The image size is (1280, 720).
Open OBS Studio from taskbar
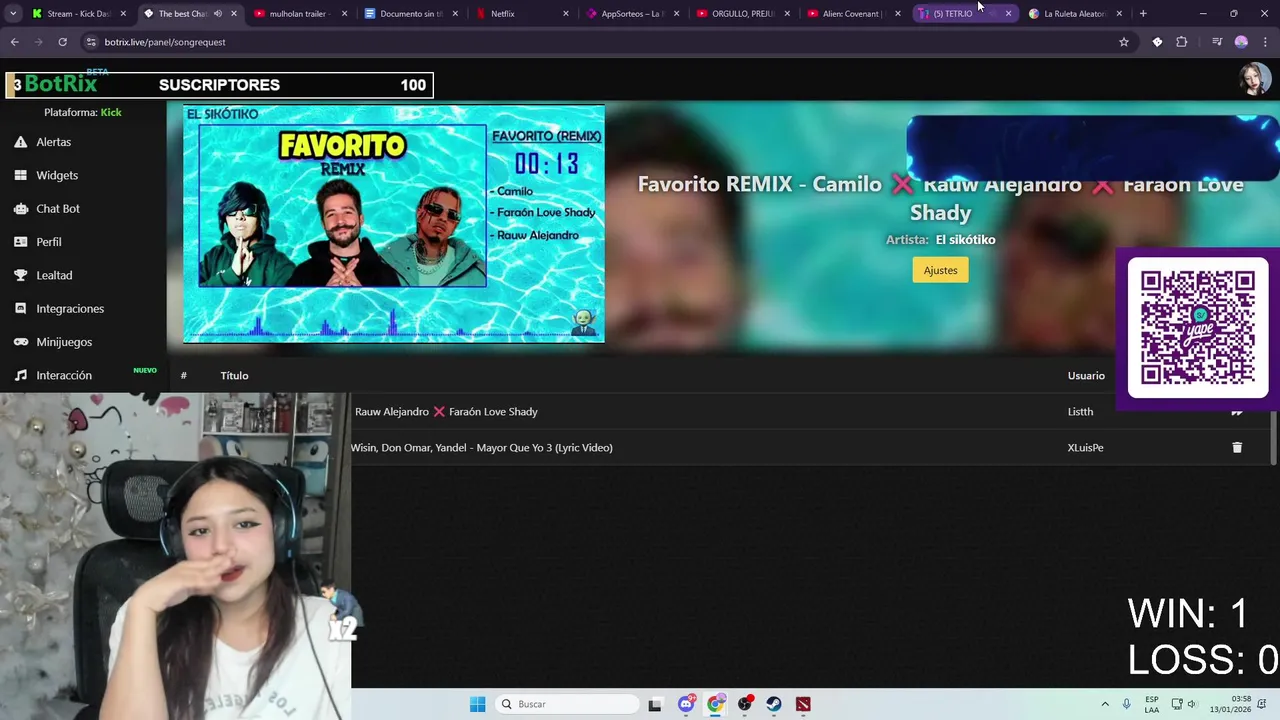pos(745,704)
